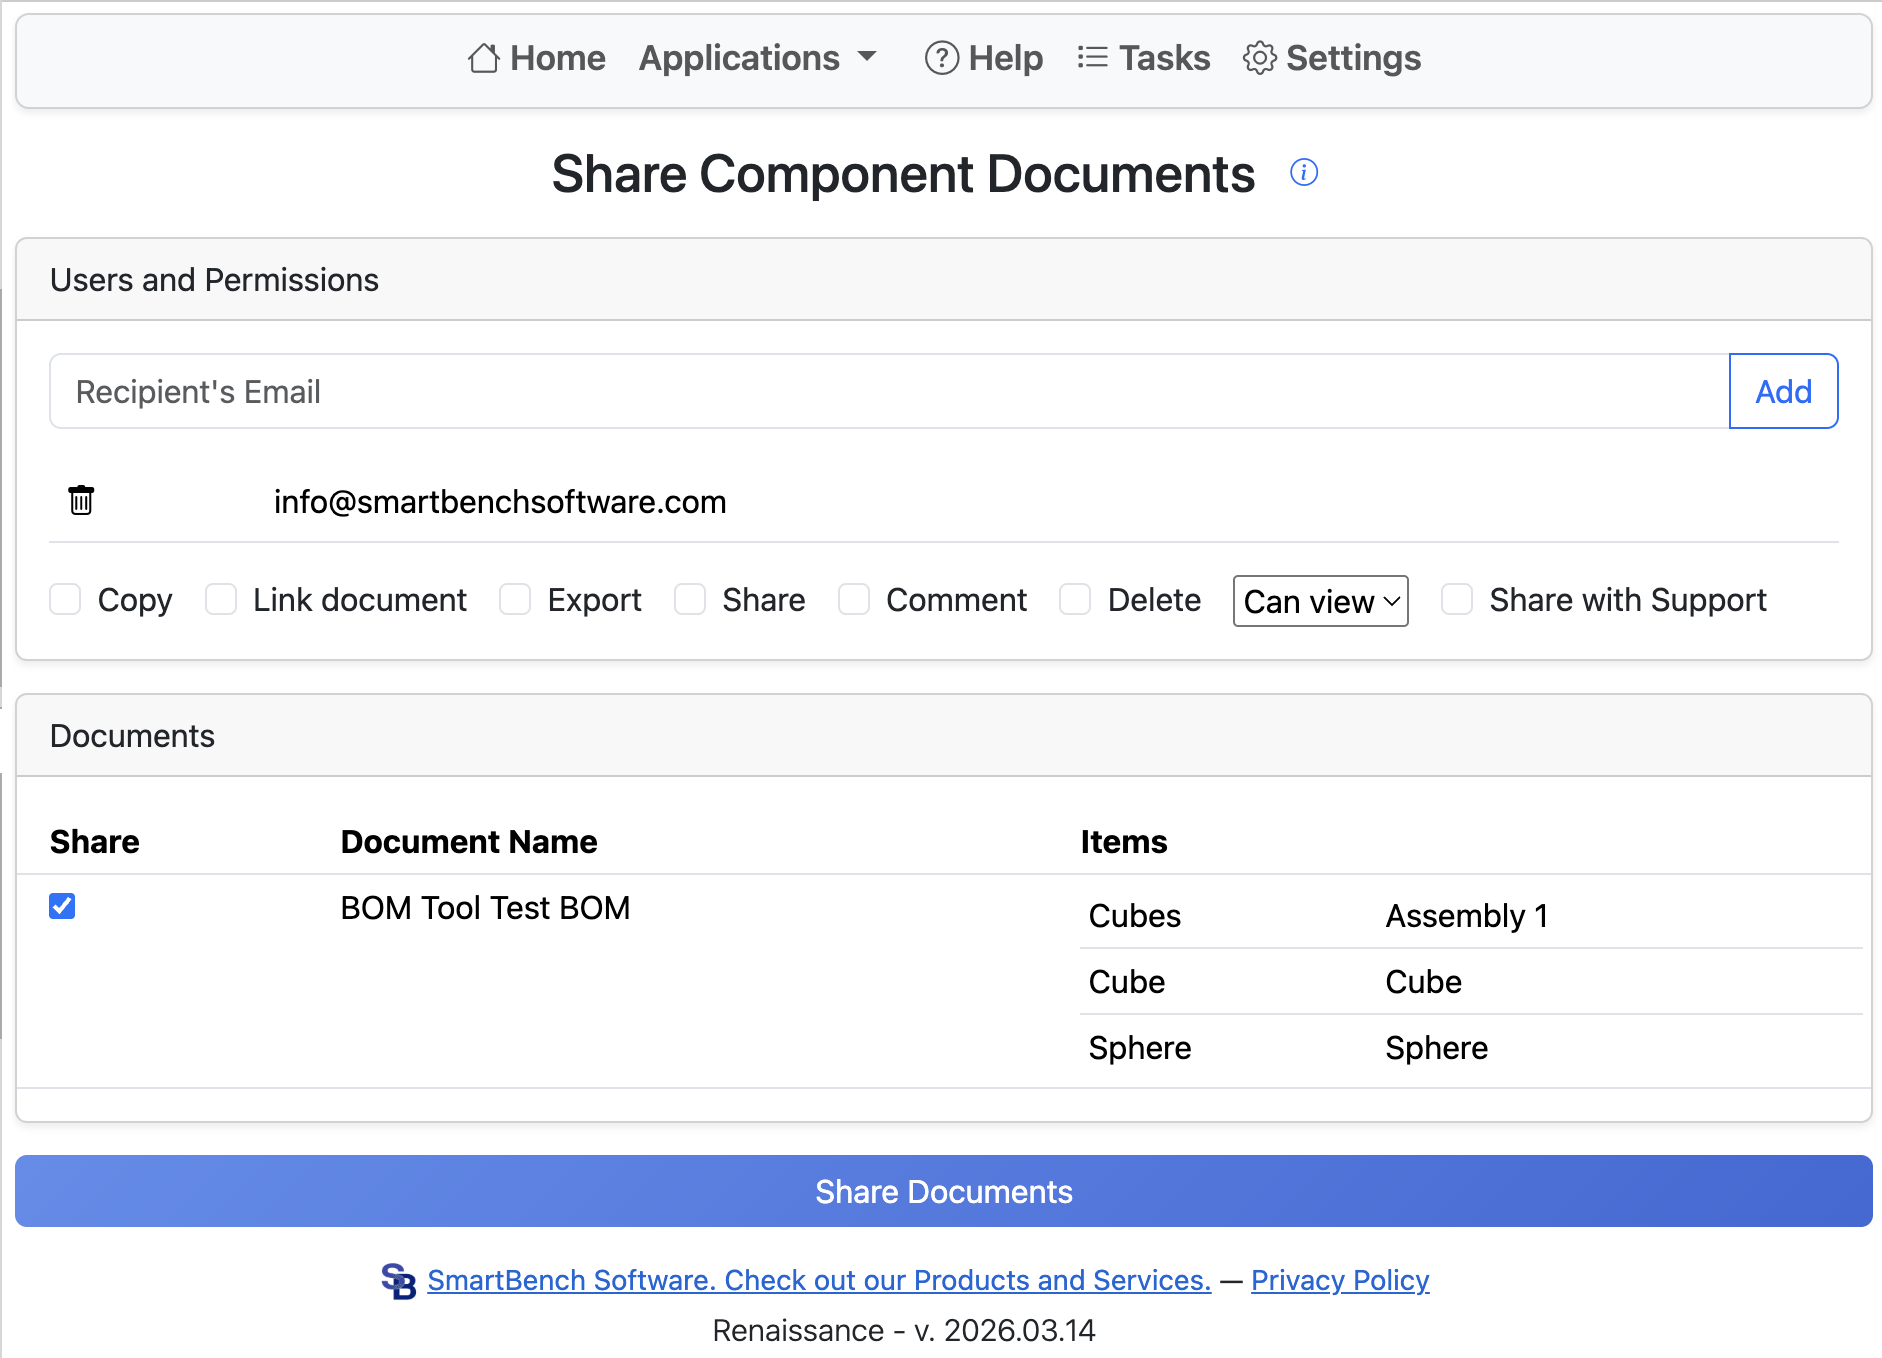Screen dimensions: 1882x1358
Task: Click the Recipient's Email input field
Action: pos(700,391)
